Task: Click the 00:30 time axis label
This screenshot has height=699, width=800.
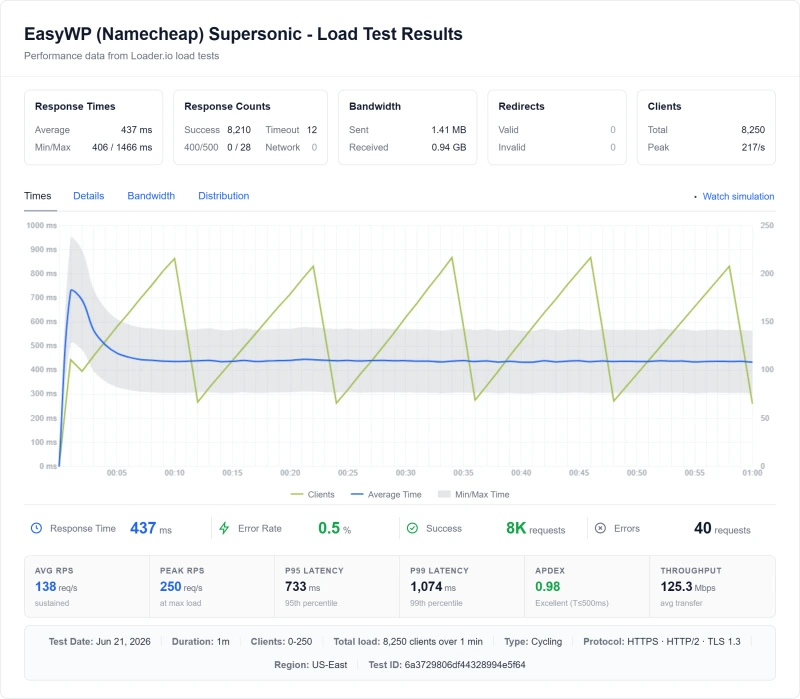Action: click(406, 473)
